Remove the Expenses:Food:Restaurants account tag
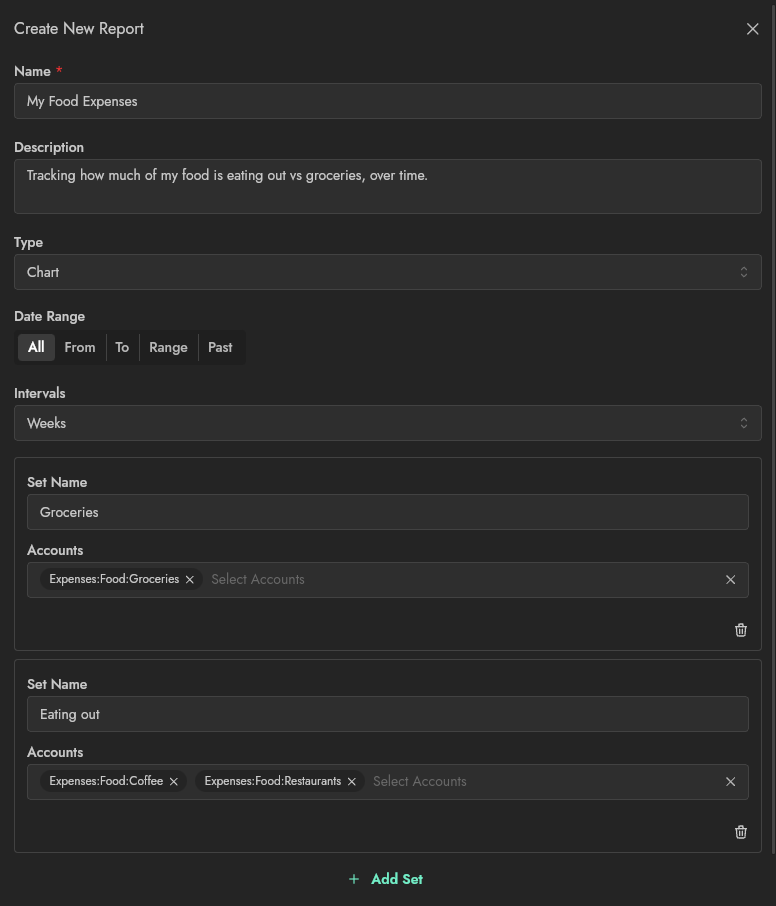Image resolution: width=776 pixels, height=906 pixels. (352, 782)
